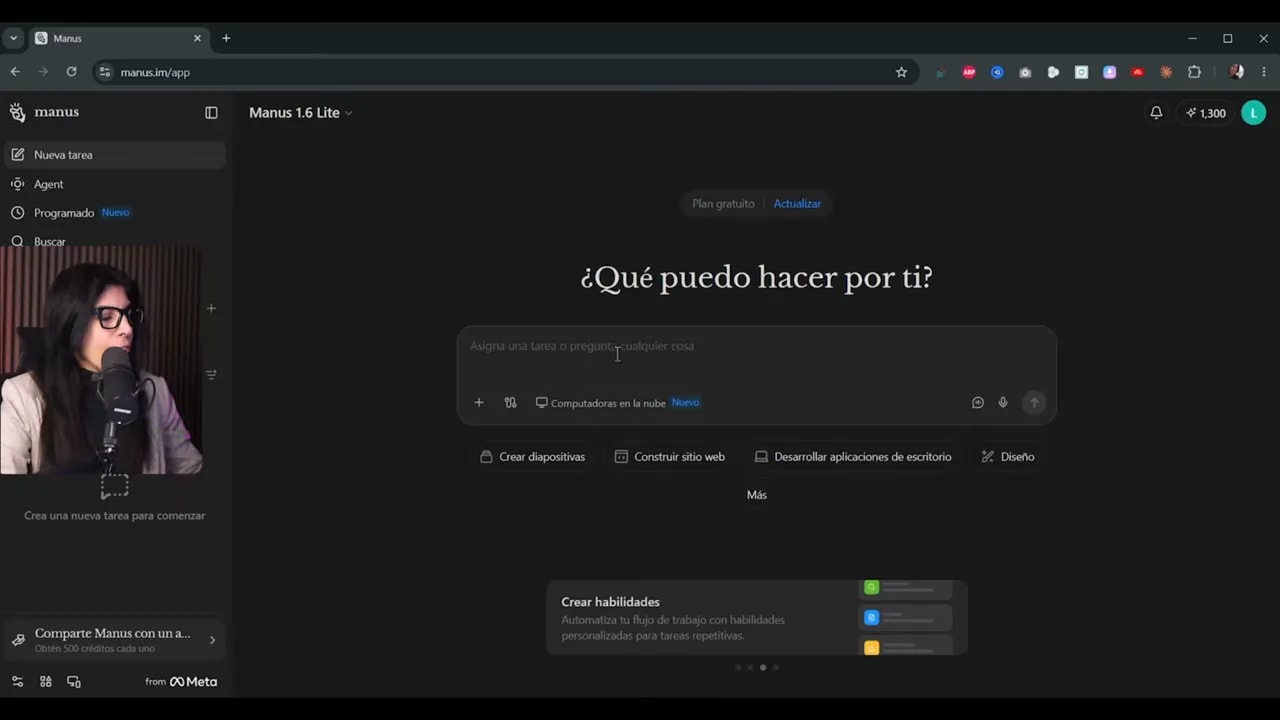Click the plus icon beside the webcam overlay

211,309
